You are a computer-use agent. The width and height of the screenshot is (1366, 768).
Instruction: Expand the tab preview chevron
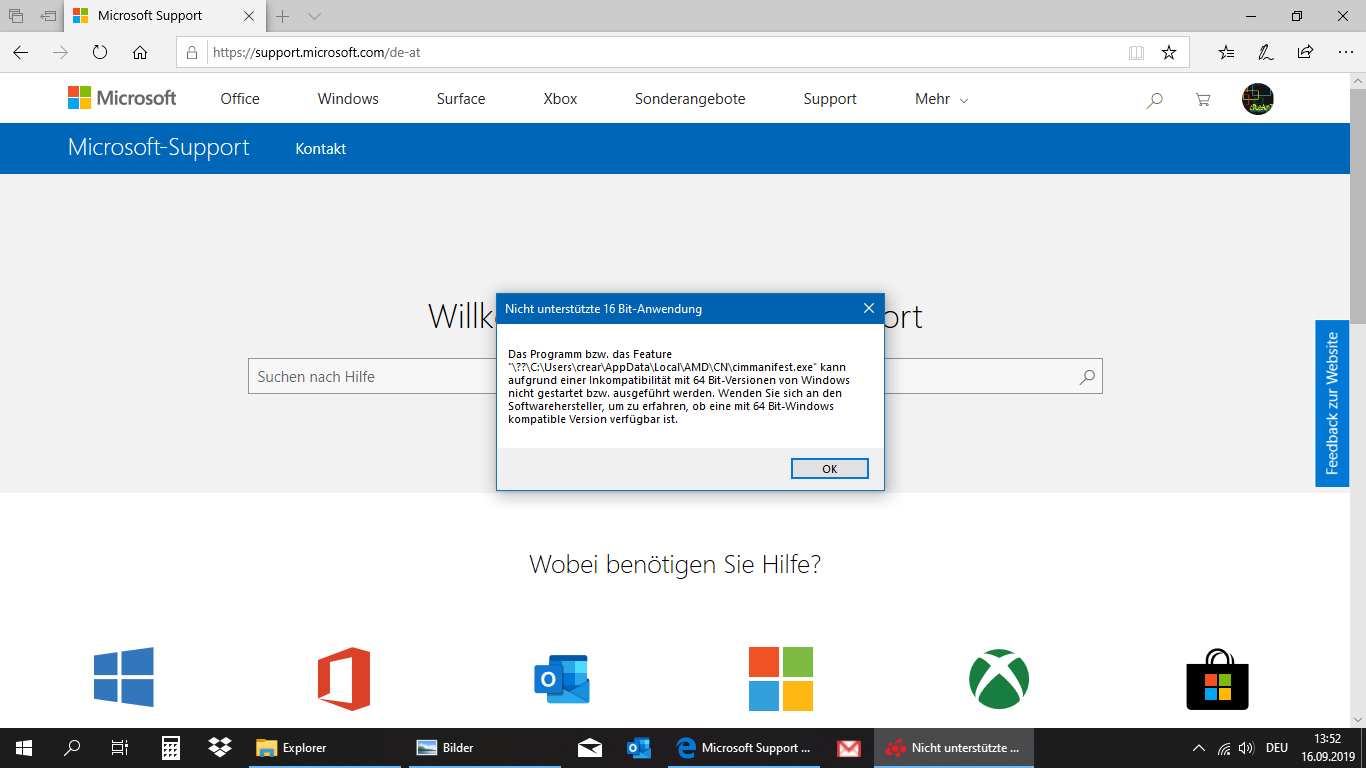pyautogui.click(x=314, y=16)
